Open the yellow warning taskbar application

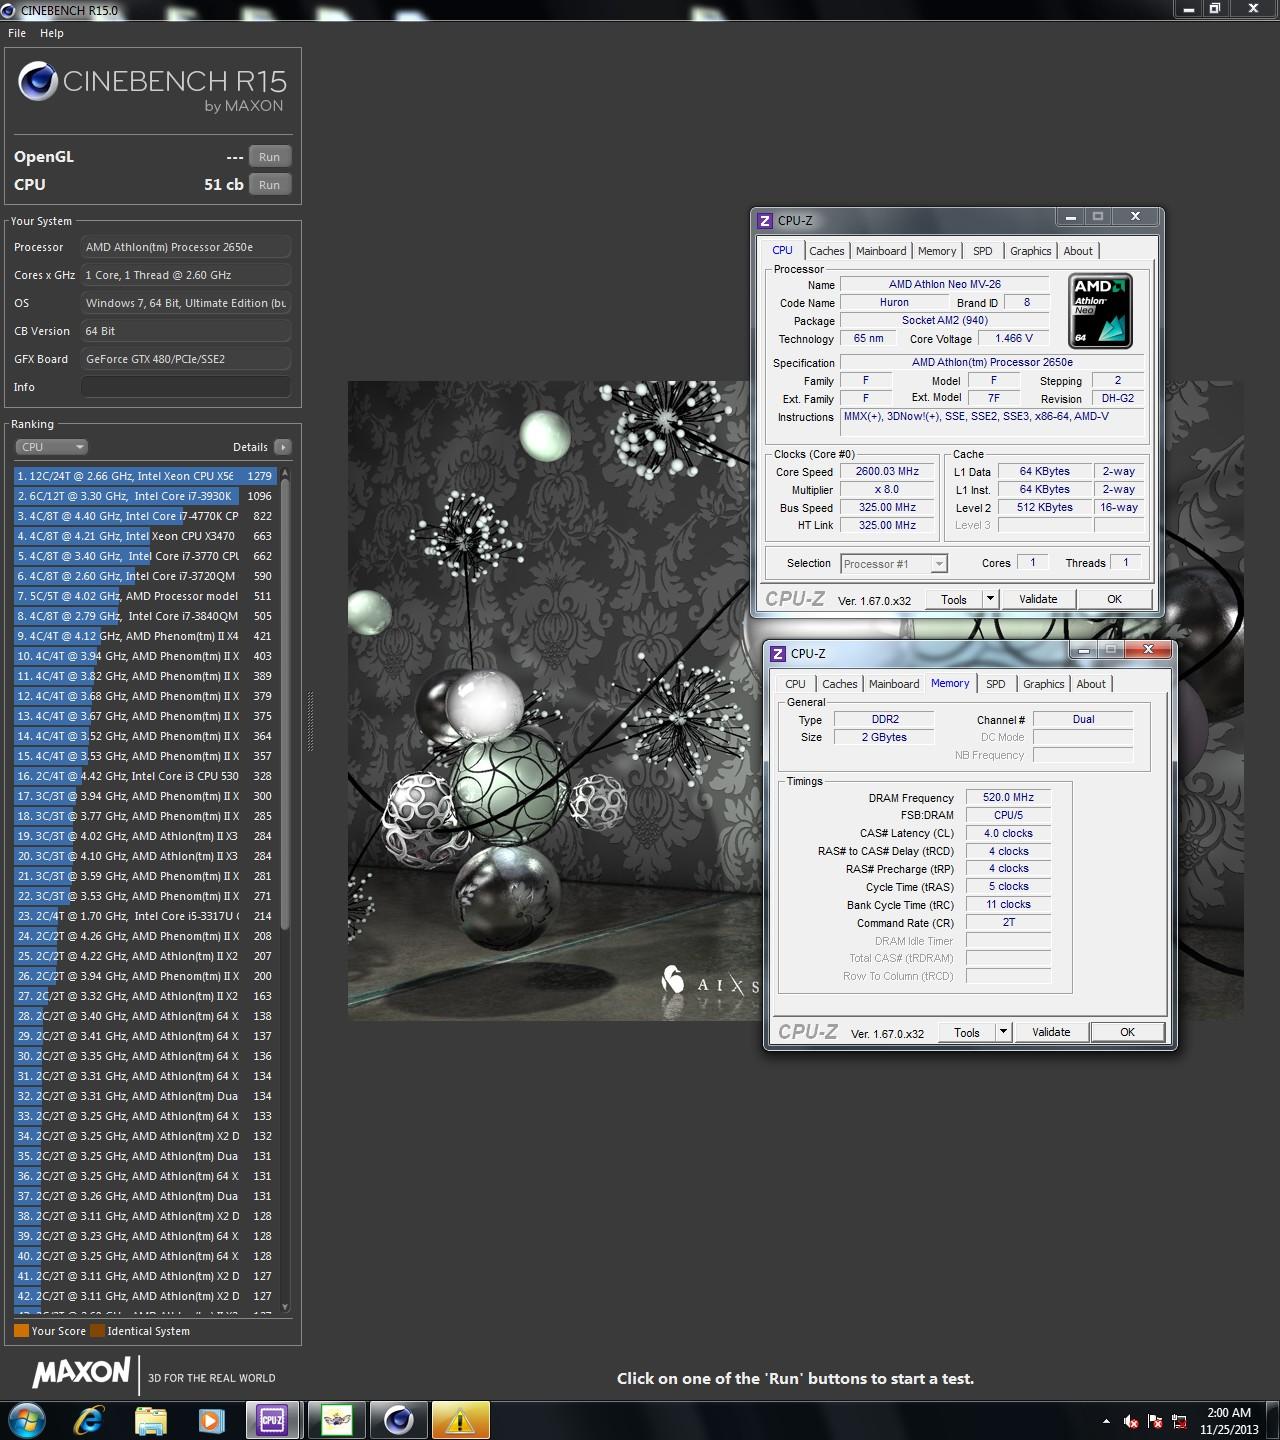point(460,1420)
